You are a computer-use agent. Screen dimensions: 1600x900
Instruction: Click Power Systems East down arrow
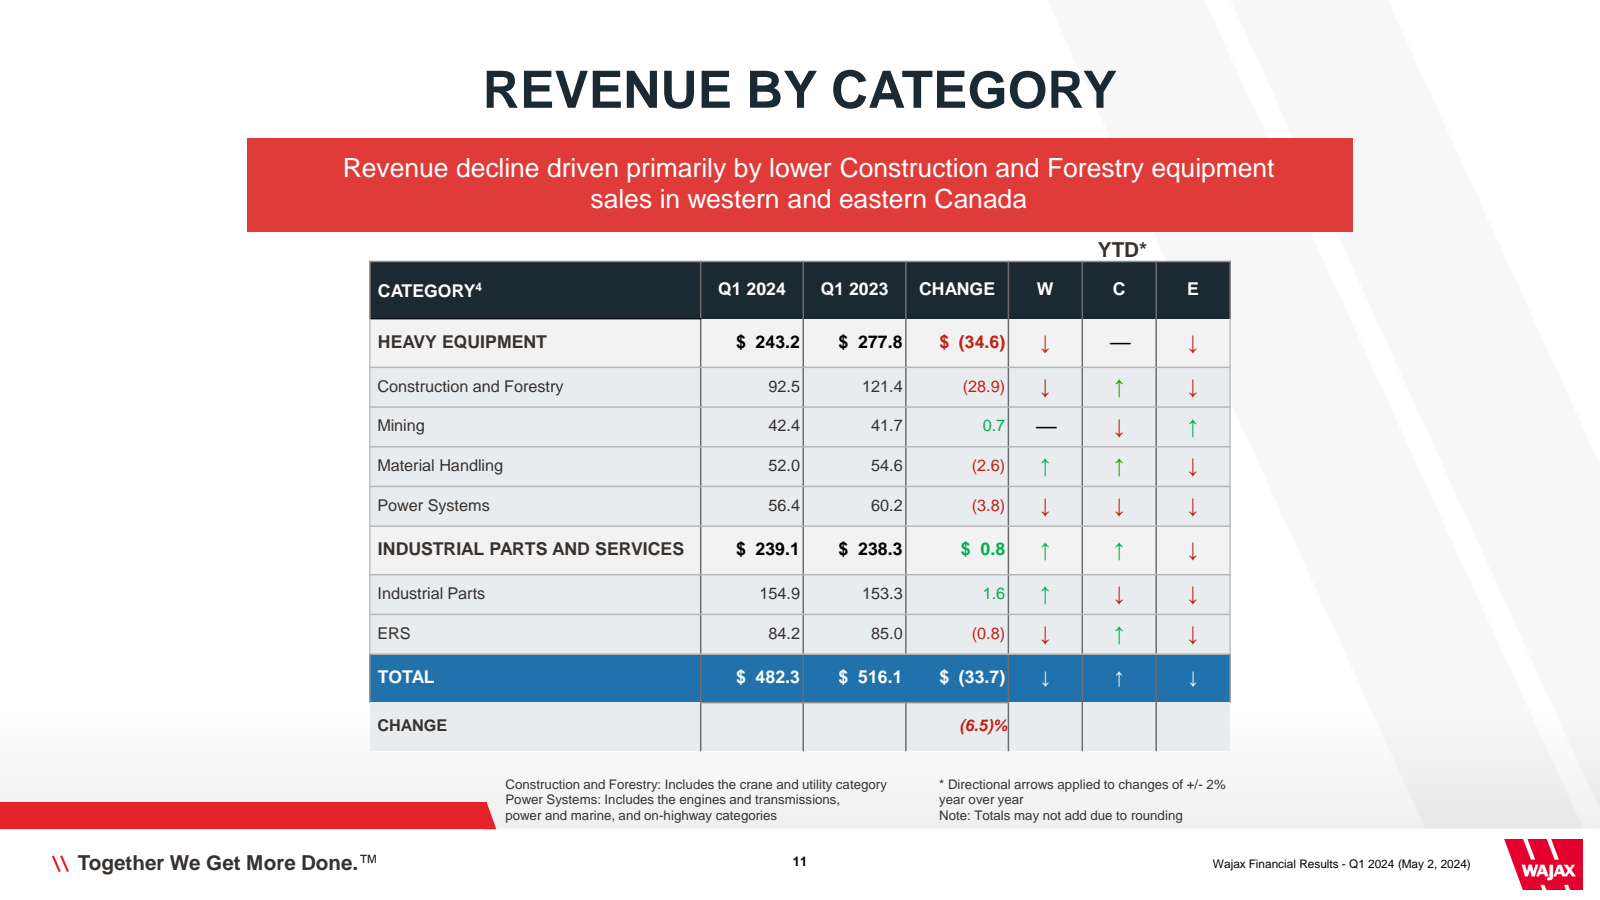pyautogui.click(x=1193, y=507)
